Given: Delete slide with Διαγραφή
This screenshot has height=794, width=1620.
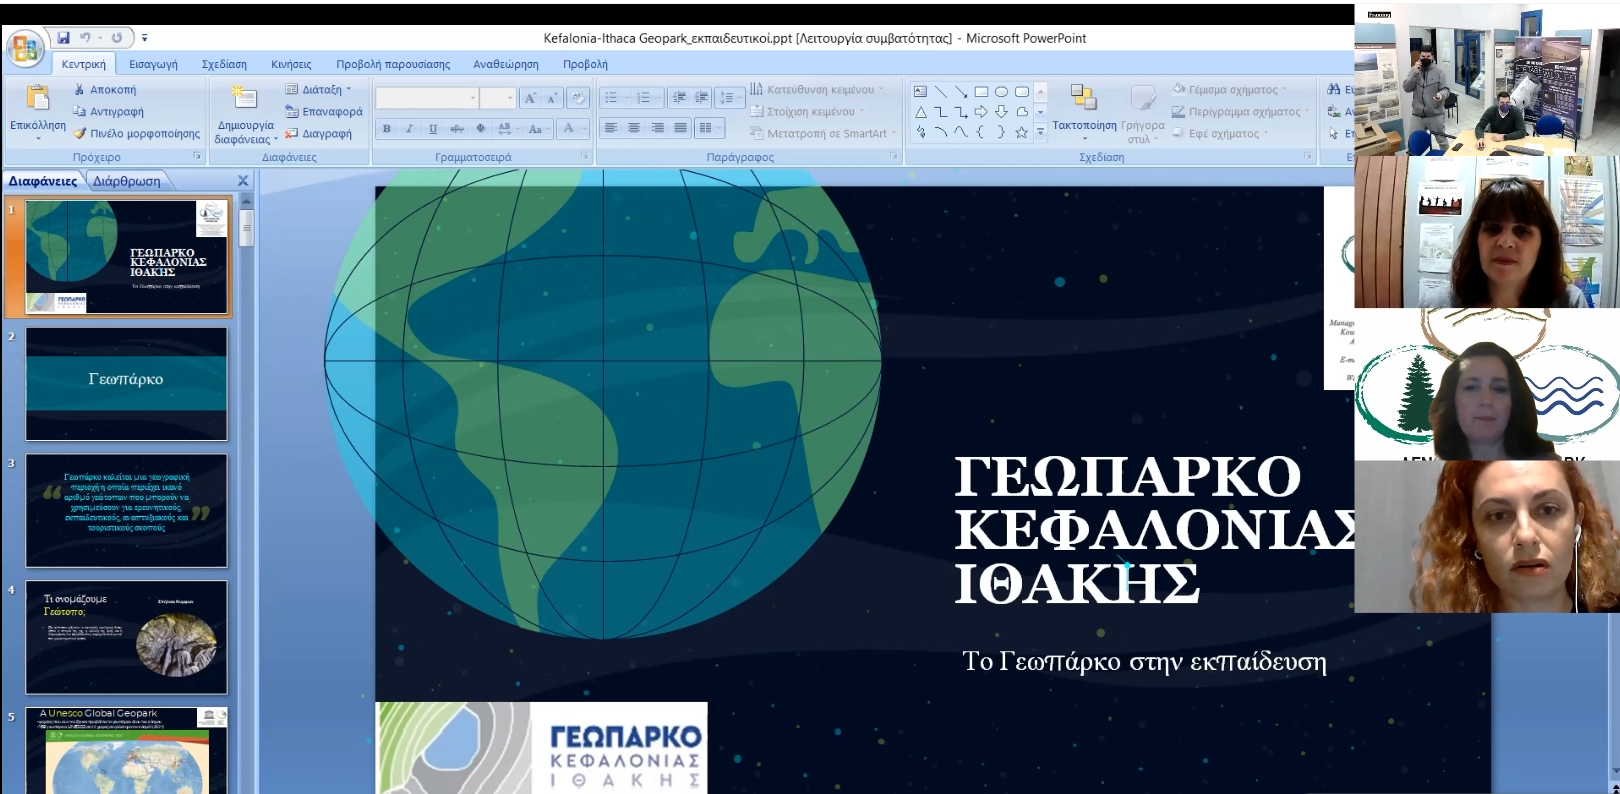Looking at the screenshot, I should click(x=318, y=133).
